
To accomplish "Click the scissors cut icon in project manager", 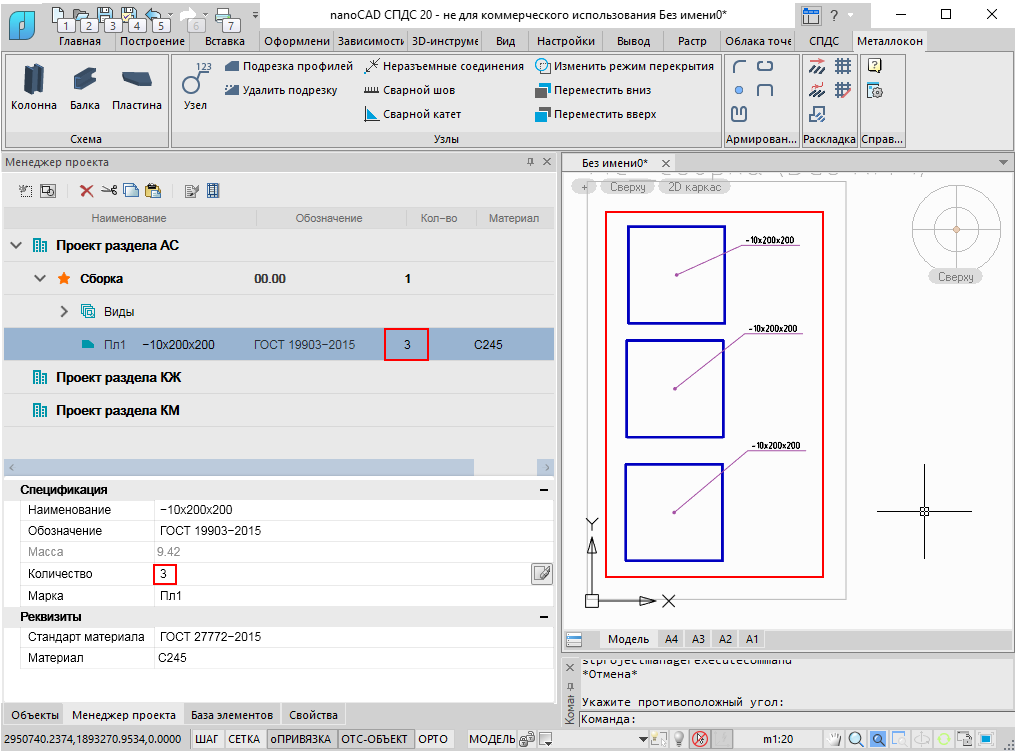I will click(x=109, y=191).
